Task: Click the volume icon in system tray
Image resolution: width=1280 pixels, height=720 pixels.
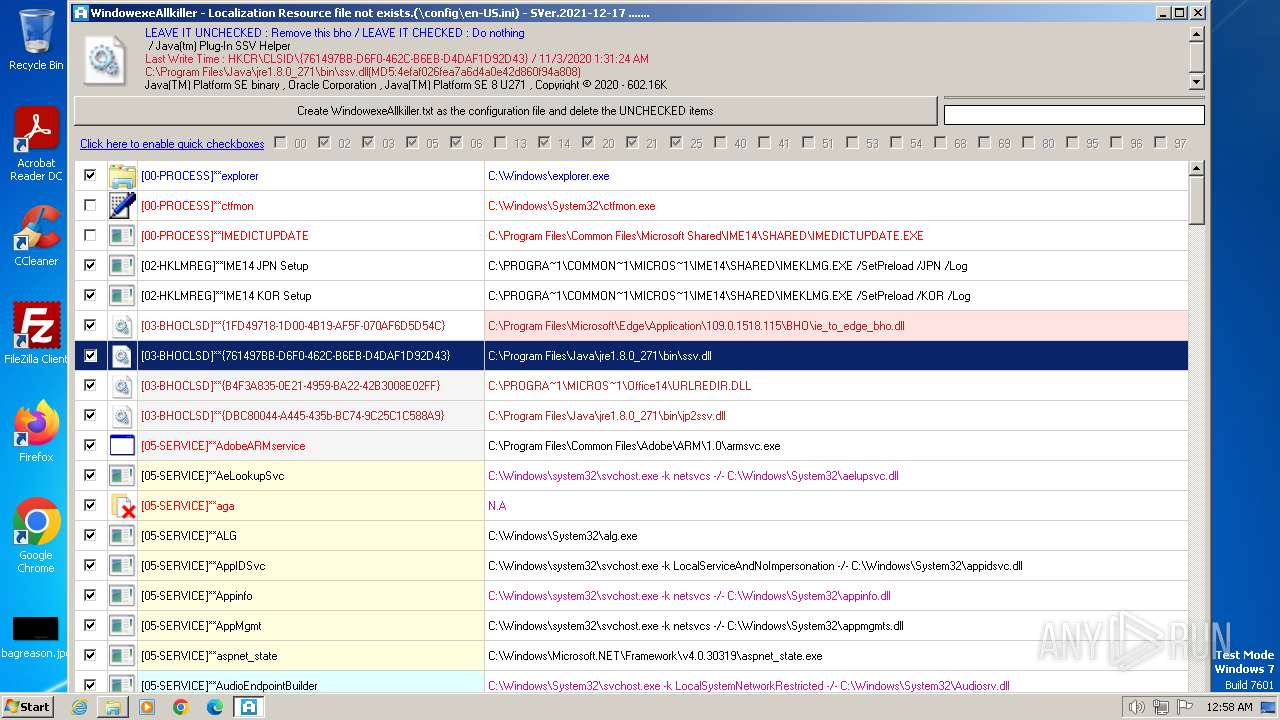Action: [x=1137, y=707]
